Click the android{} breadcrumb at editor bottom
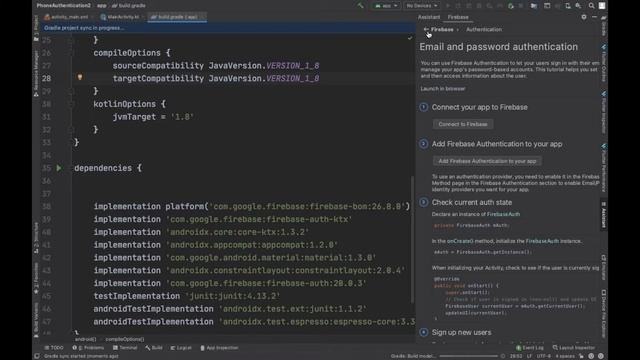Image resolution: width=640 pixels, height=360 pixels. 85,339
